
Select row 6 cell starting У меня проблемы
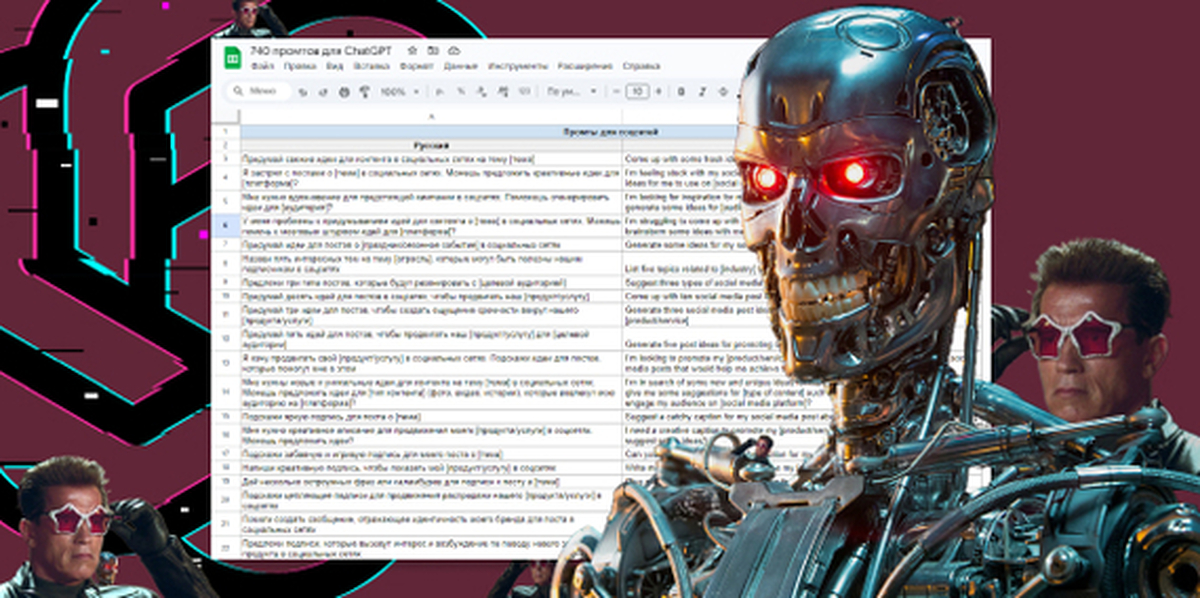[430, 226]
